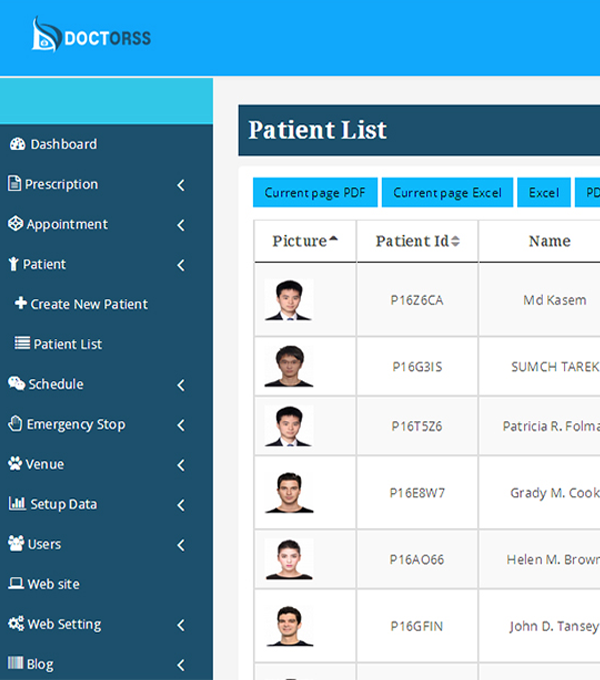Expand the Venue menu chevron
600x680 pixels.
click(x=181, y=465)
